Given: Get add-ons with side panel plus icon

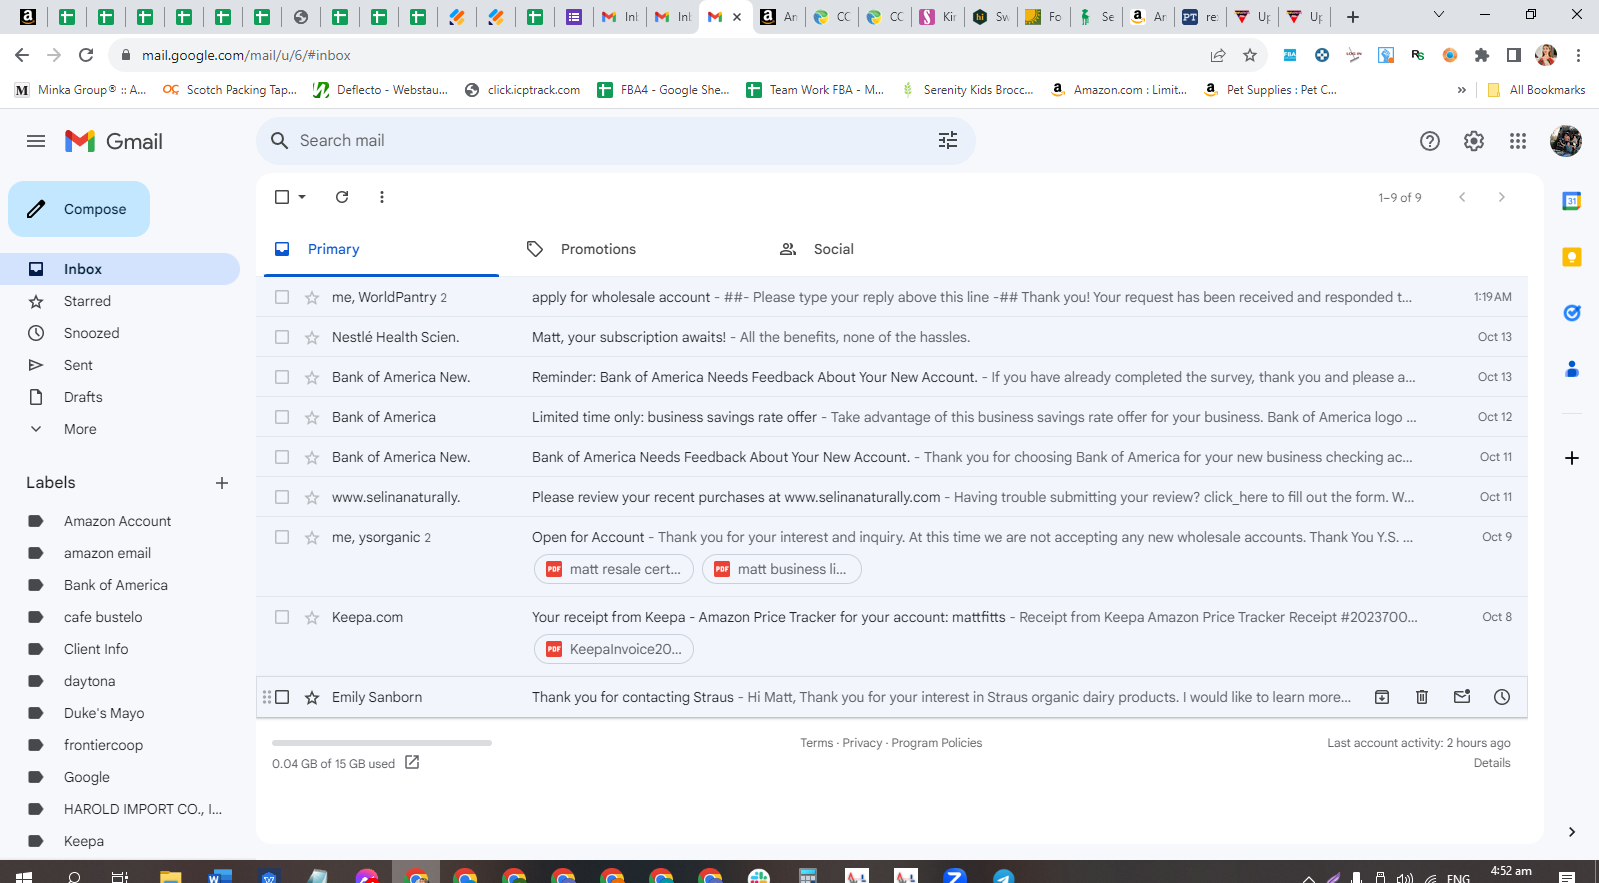Looking at the screenshot, I should (1572, 458).
